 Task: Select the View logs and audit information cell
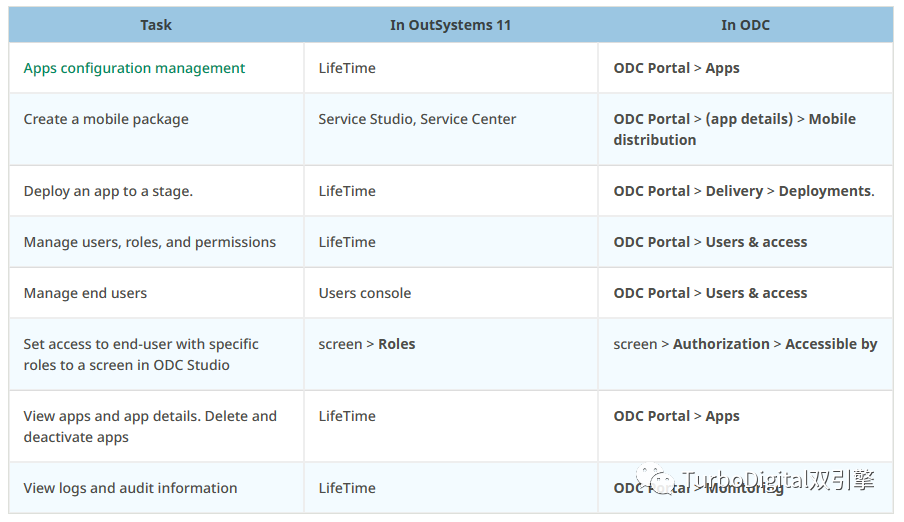click(x=130, y=488)
